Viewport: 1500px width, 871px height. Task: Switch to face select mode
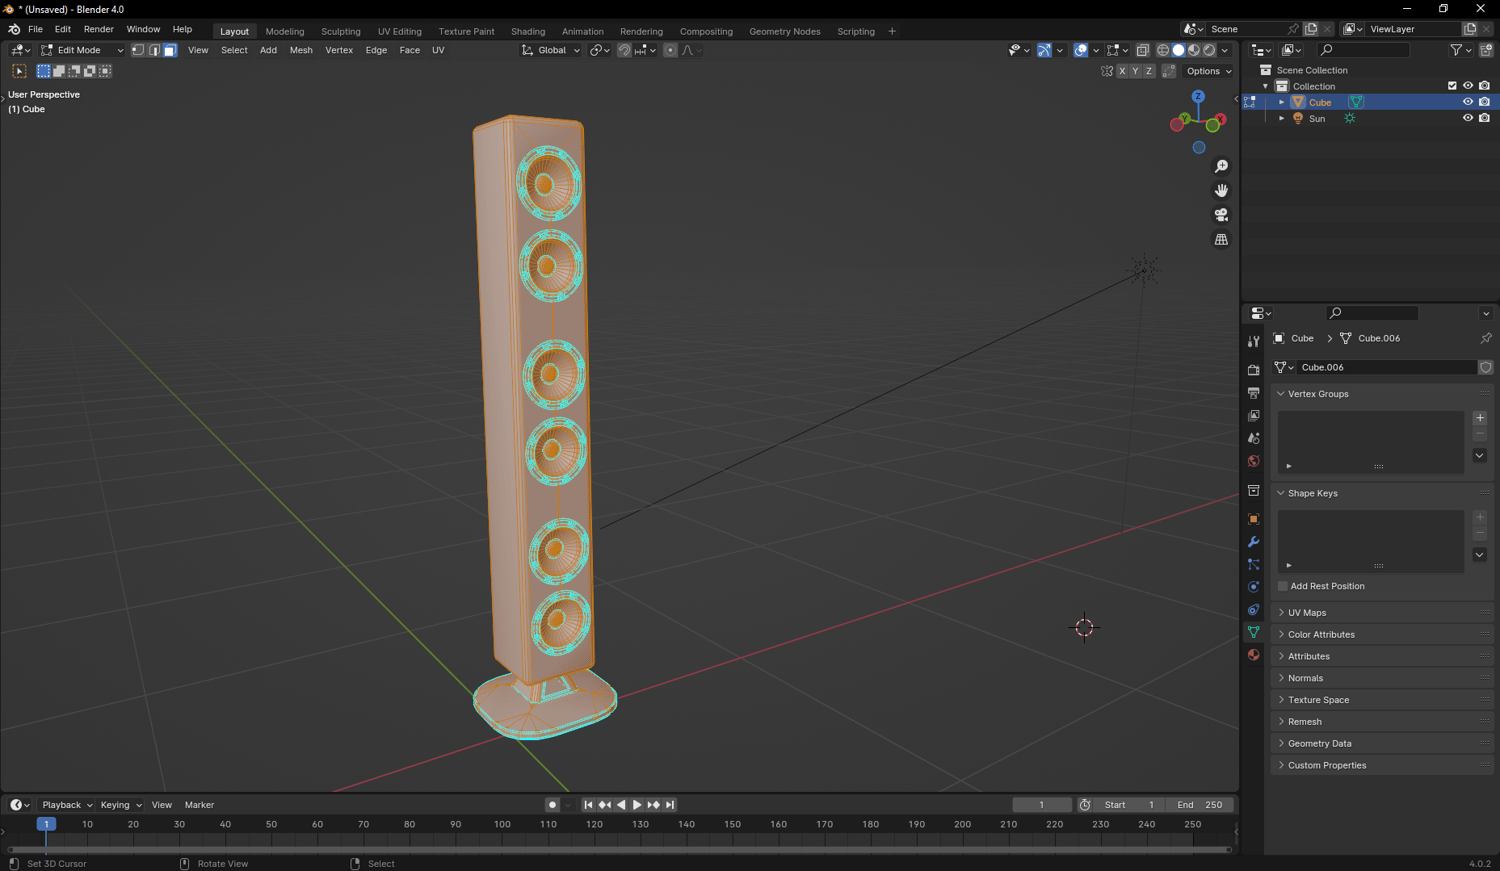pyautogui.click(x=170, y=50)
